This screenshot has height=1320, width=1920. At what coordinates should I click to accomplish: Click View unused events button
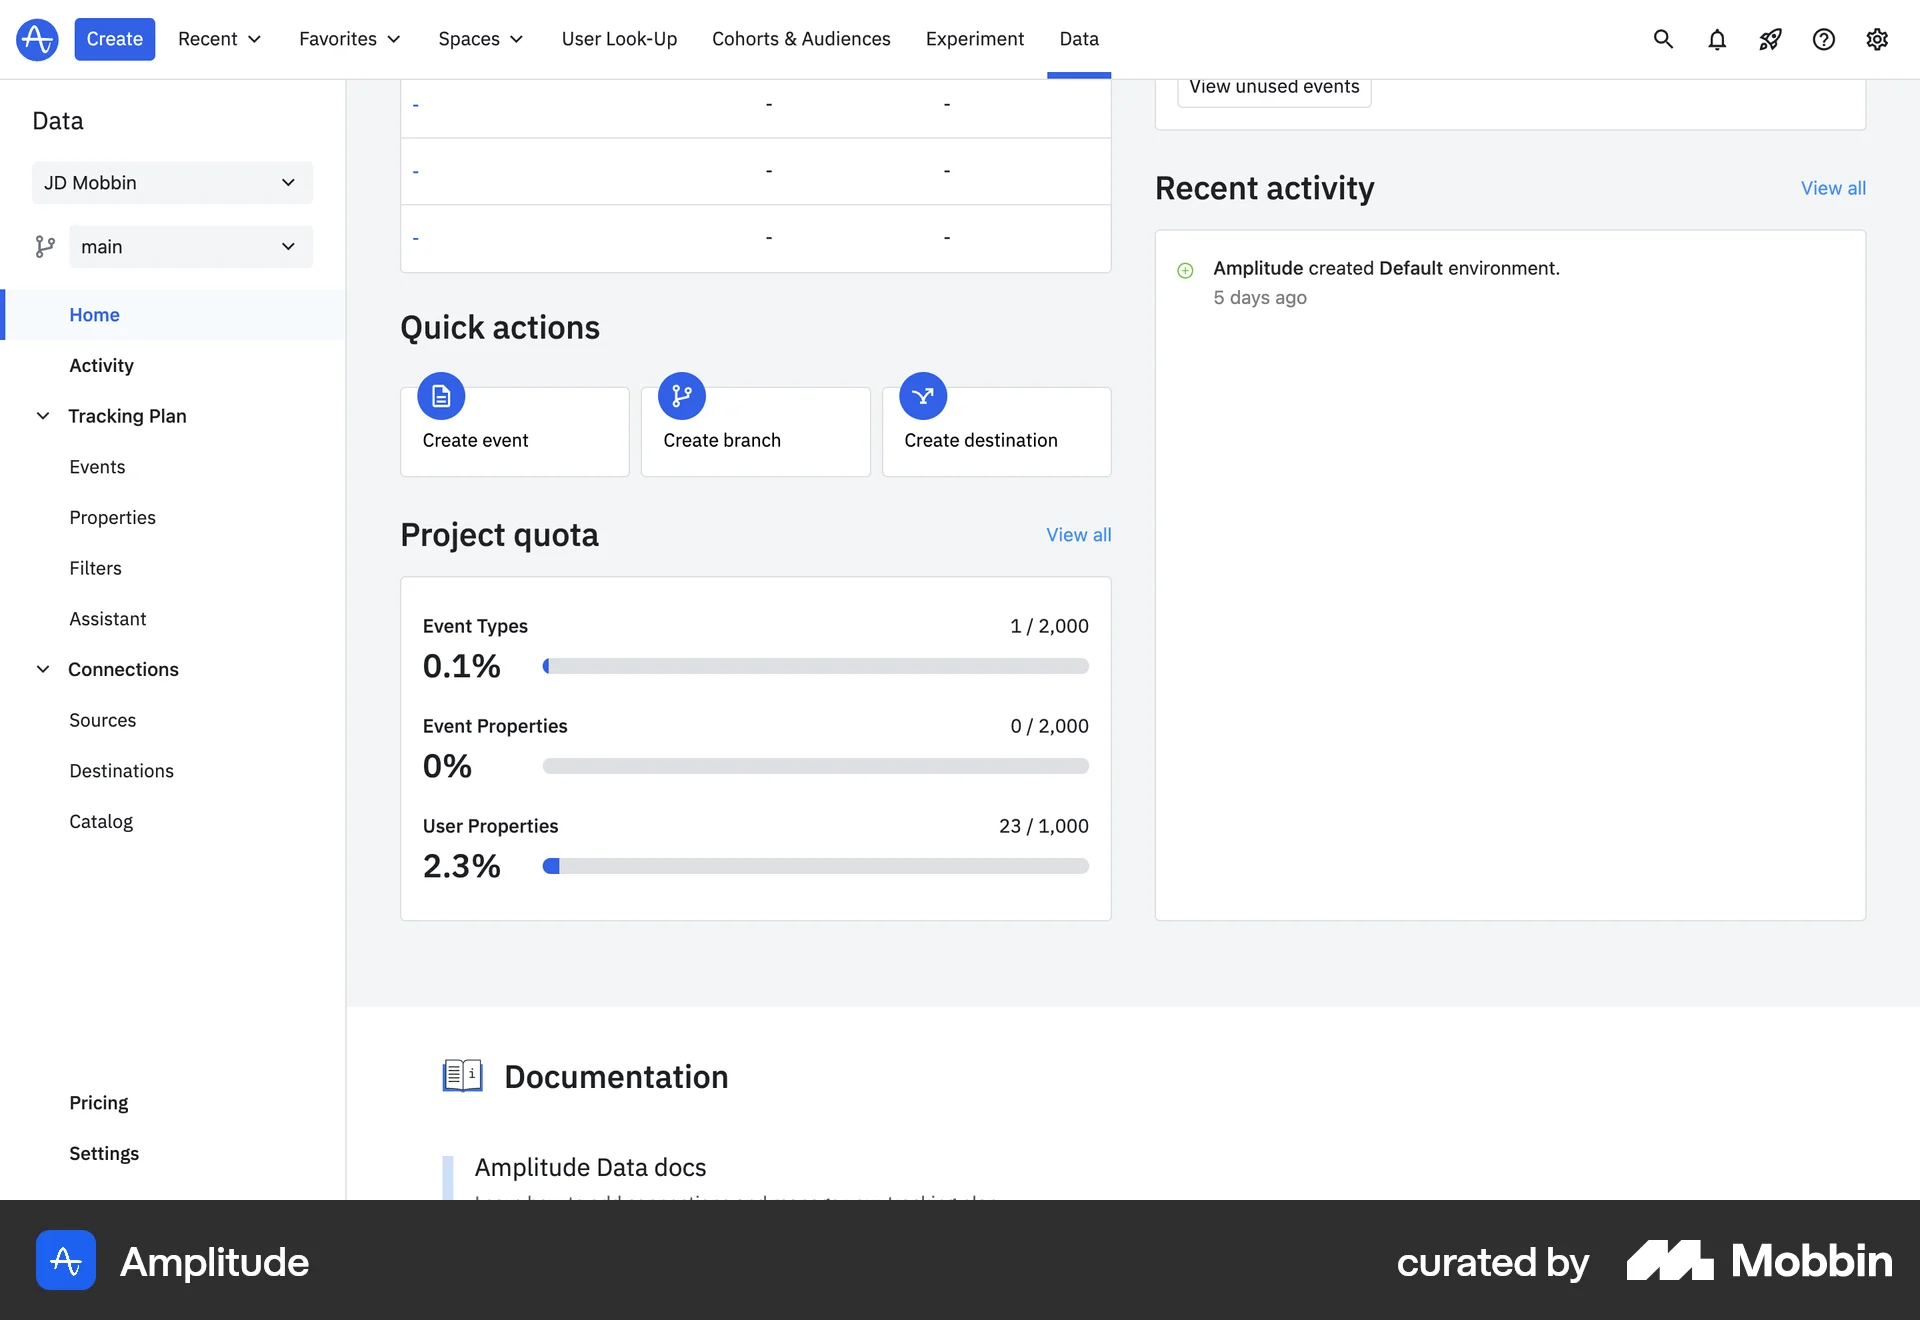point(1273,88)
